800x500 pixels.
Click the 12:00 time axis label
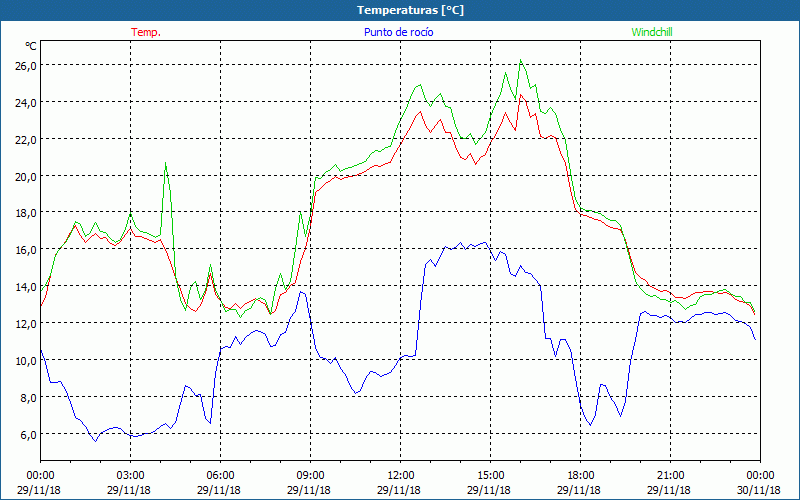[x=401, y=476]
